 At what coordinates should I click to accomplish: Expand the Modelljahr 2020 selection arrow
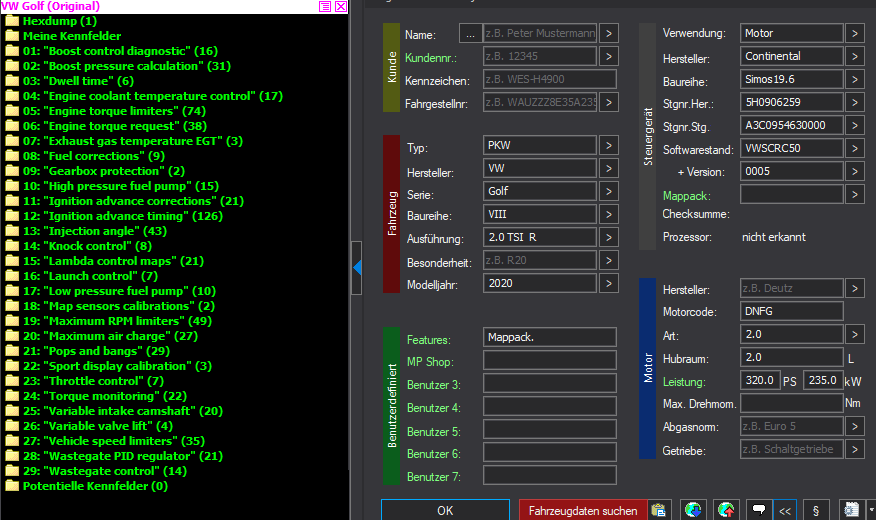click(x=608, y=284)
